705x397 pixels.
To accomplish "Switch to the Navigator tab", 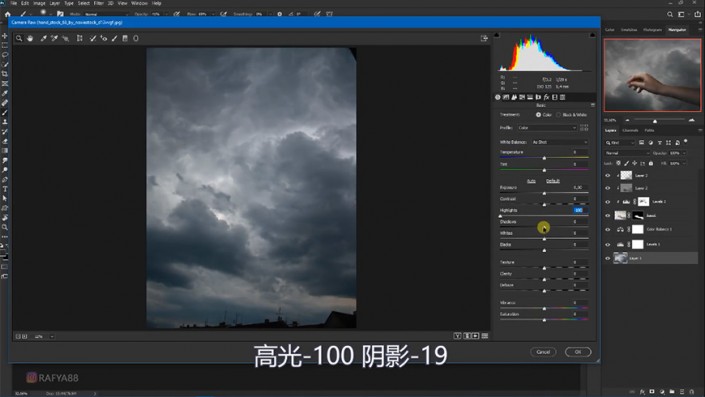I will [677, 30].
